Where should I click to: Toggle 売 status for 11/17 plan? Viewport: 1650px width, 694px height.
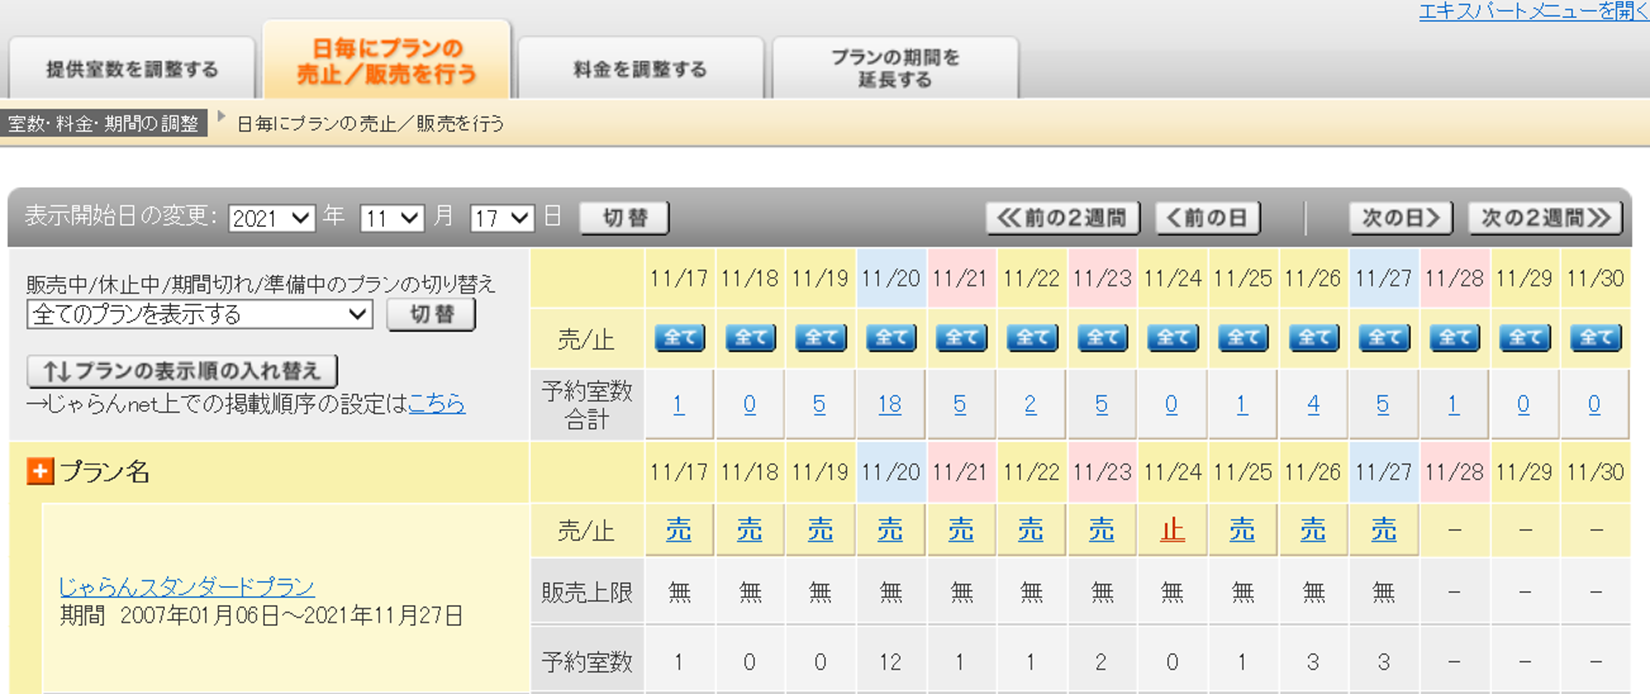coord(679,530)
